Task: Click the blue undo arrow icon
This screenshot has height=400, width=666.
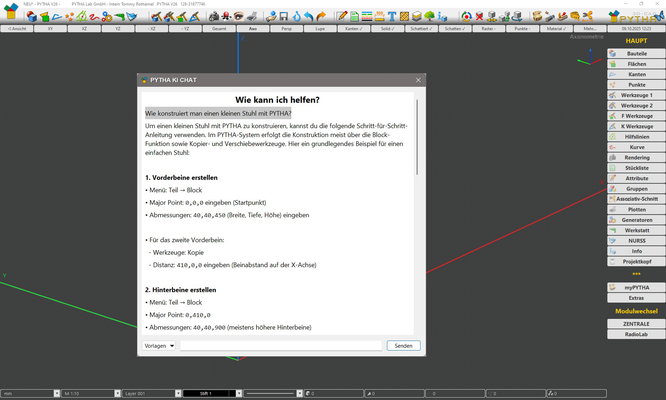Action: (x=308, y=17)
